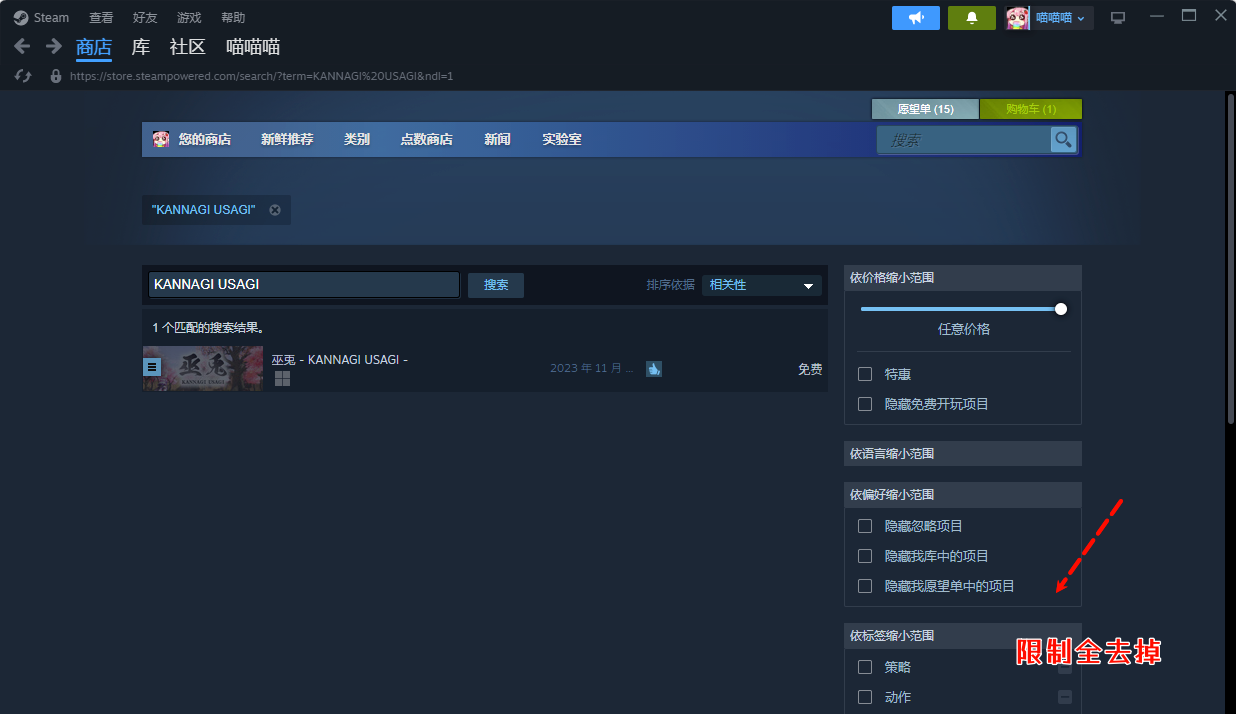The width and height of the screenshot is (1236, 714).
Task: Open the 新鲜推荐 menu
Action: tap(287, 140)
